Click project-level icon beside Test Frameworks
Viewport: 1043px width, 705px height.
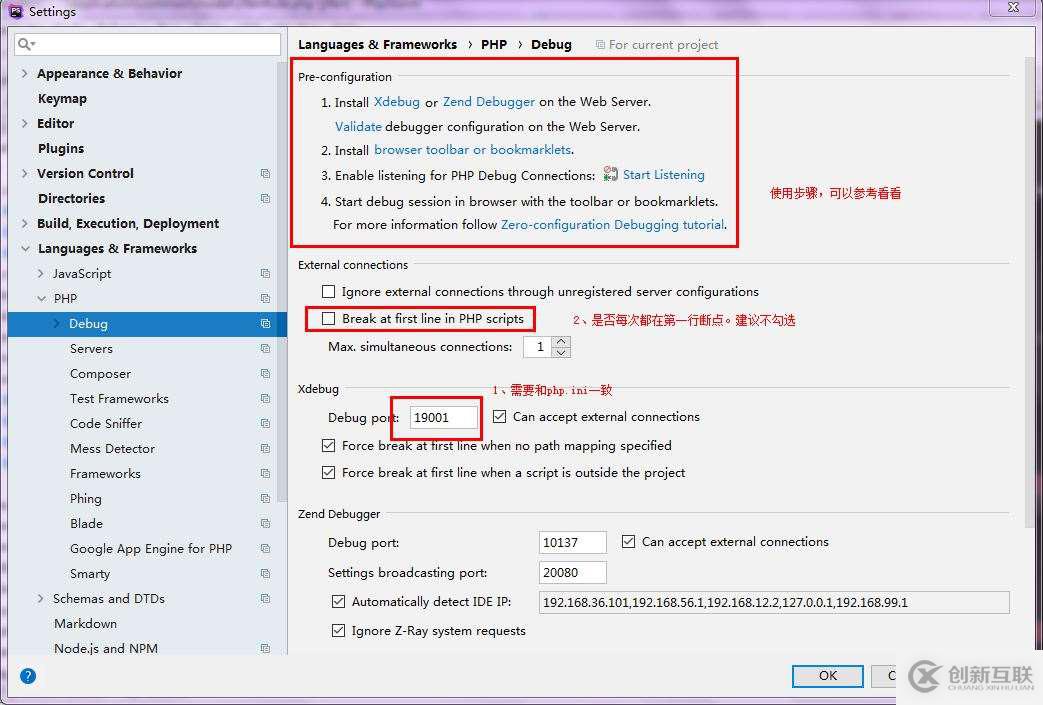pyautogui.click(x=265, y=398)
